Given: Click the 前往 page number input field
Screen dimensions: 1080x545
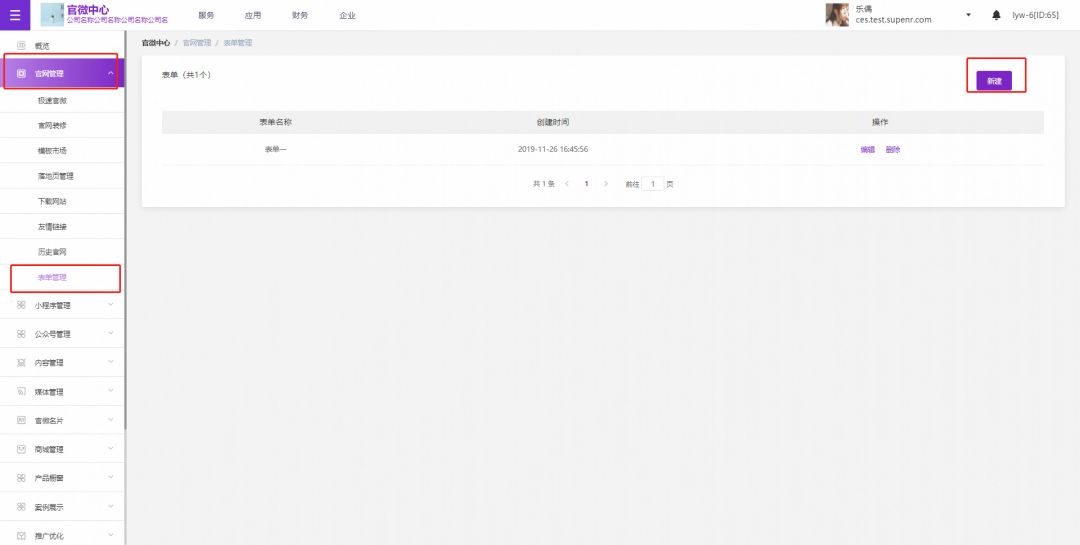Looking at the screenshot, I should (652, 184).
